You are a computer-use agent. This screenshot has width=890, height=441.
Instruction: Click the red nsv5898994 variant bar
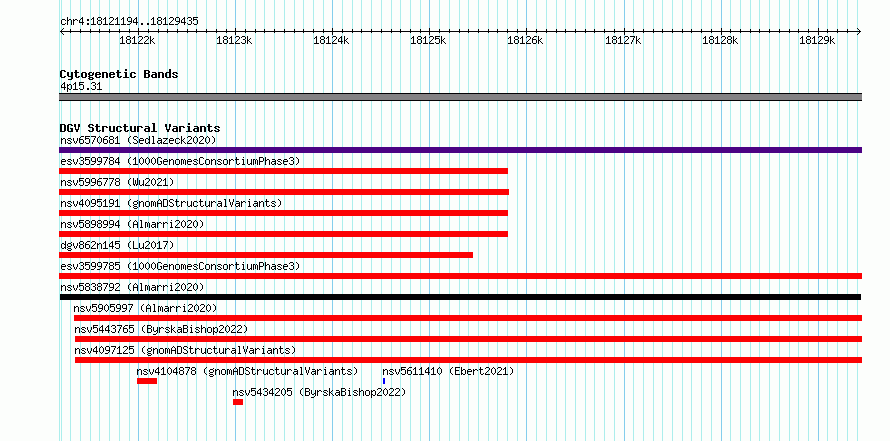[283, 234]
